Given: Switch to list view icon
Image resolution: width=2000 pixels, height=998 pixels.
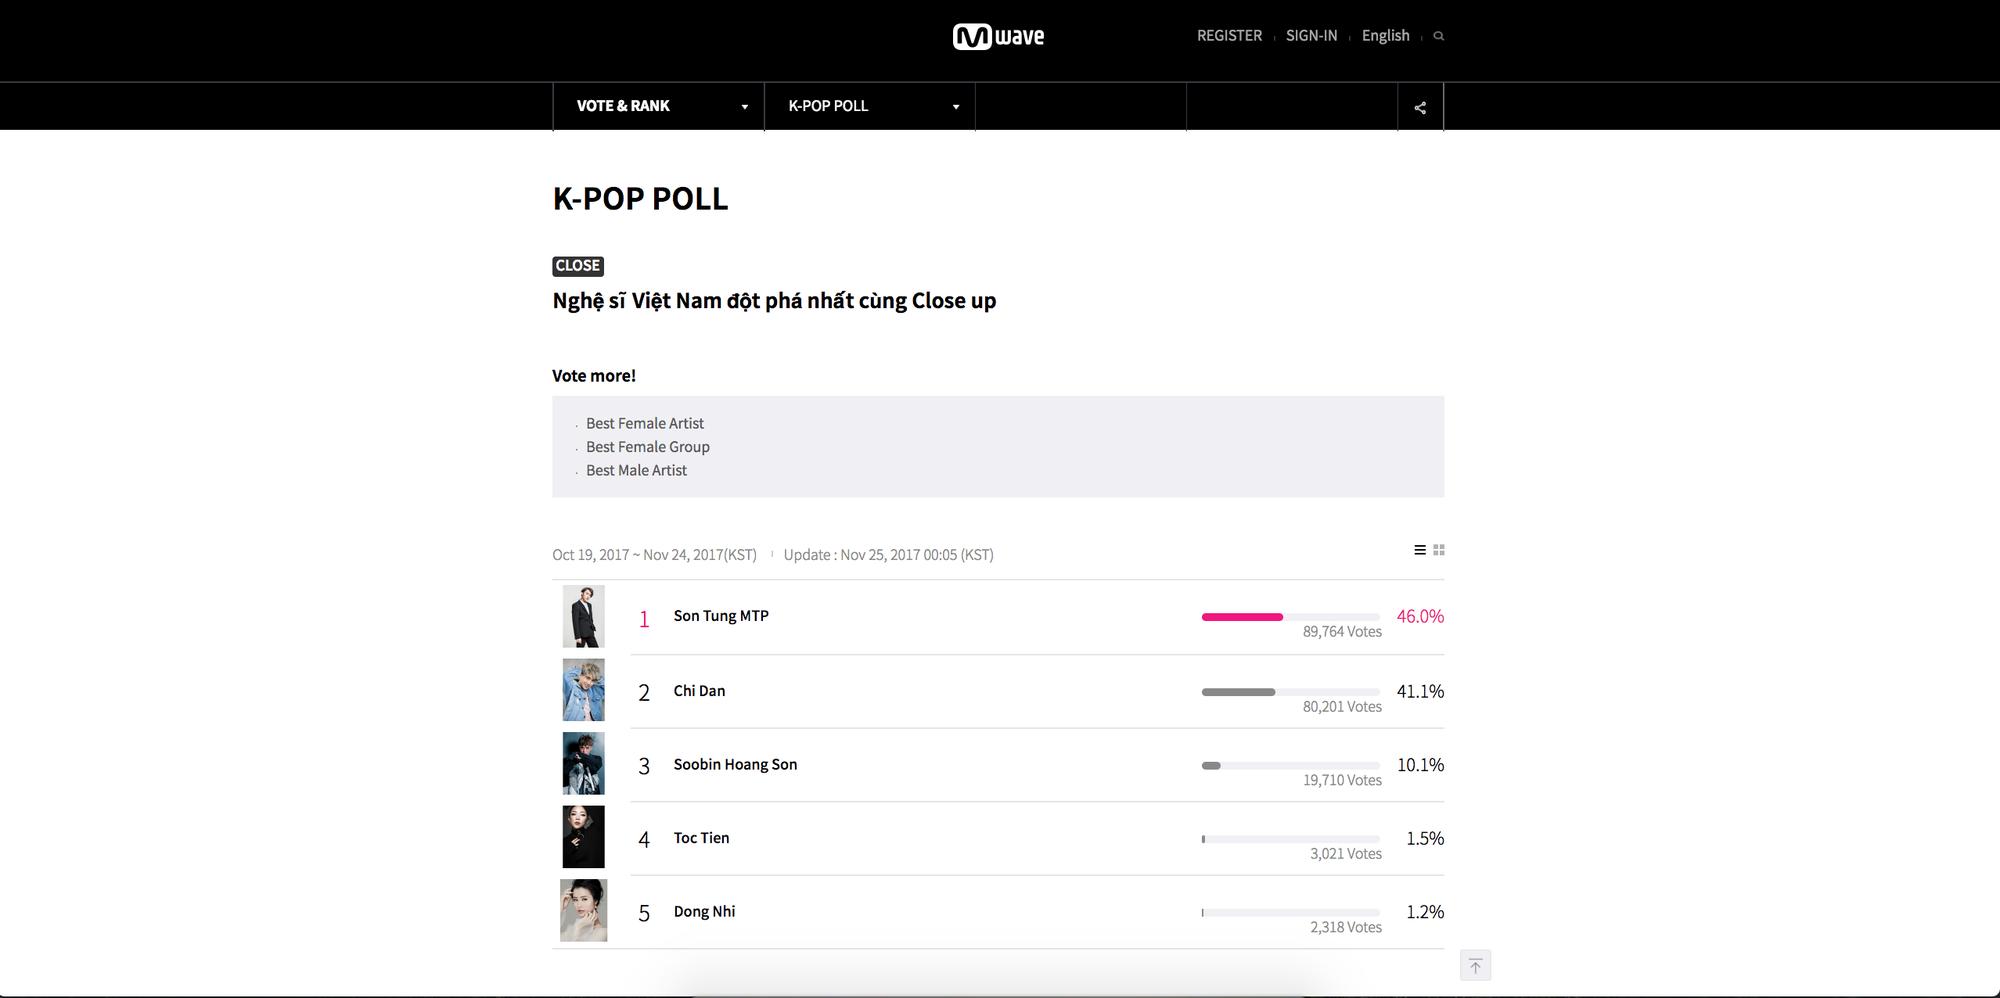Looking at the screenshot, I should 1419,550.
